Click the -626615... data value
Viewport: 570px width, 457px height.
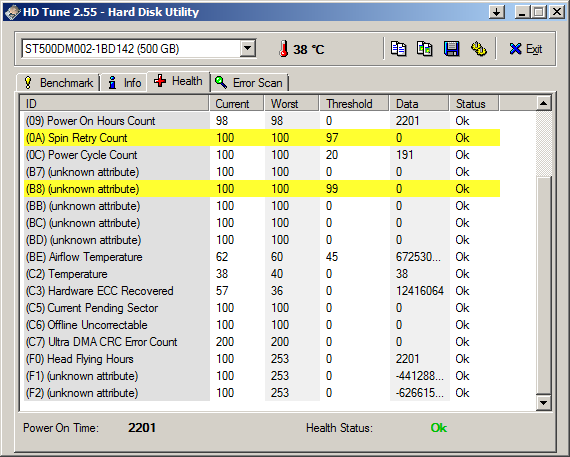pos(420,393)
